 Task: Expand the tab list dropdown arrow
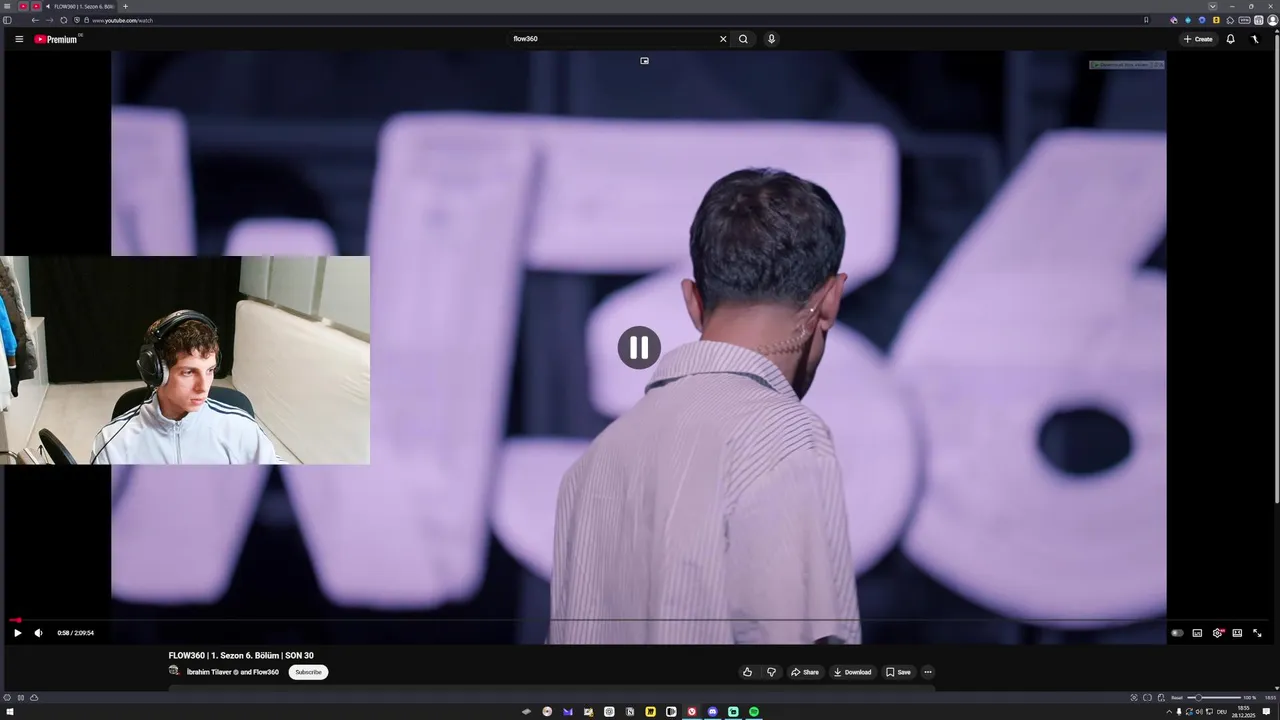(1213, 6)
